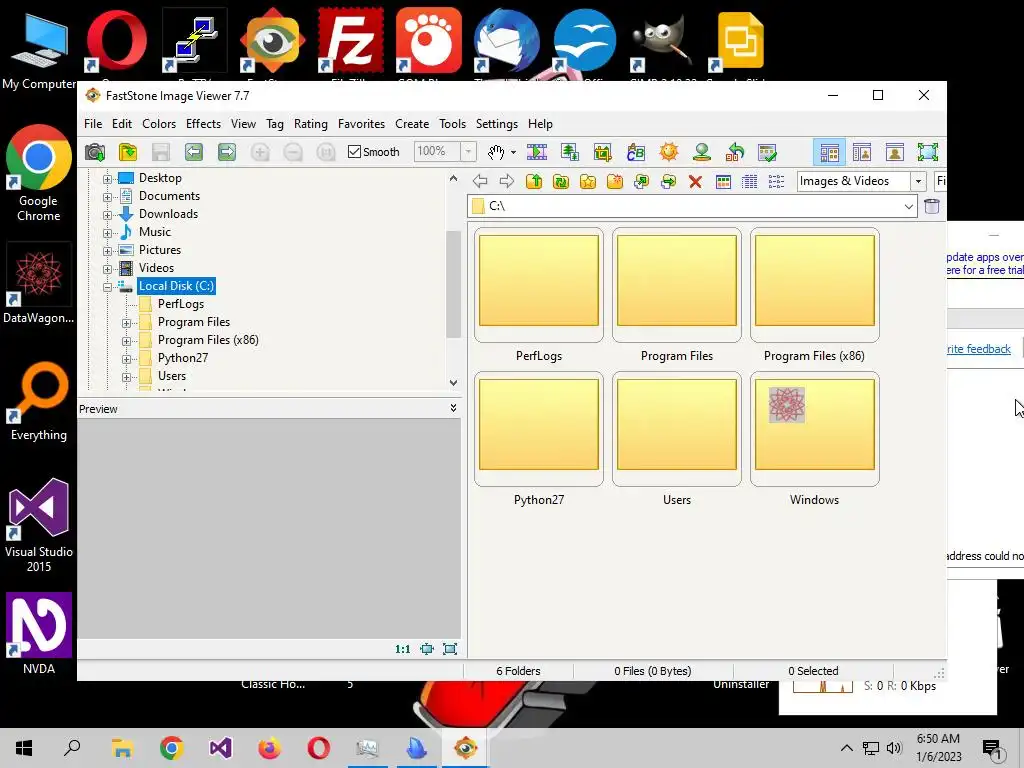Screen dimensions: 1024x768
Task: Collapse the Local Disk (C:) tree node
Action: (107, 287)
